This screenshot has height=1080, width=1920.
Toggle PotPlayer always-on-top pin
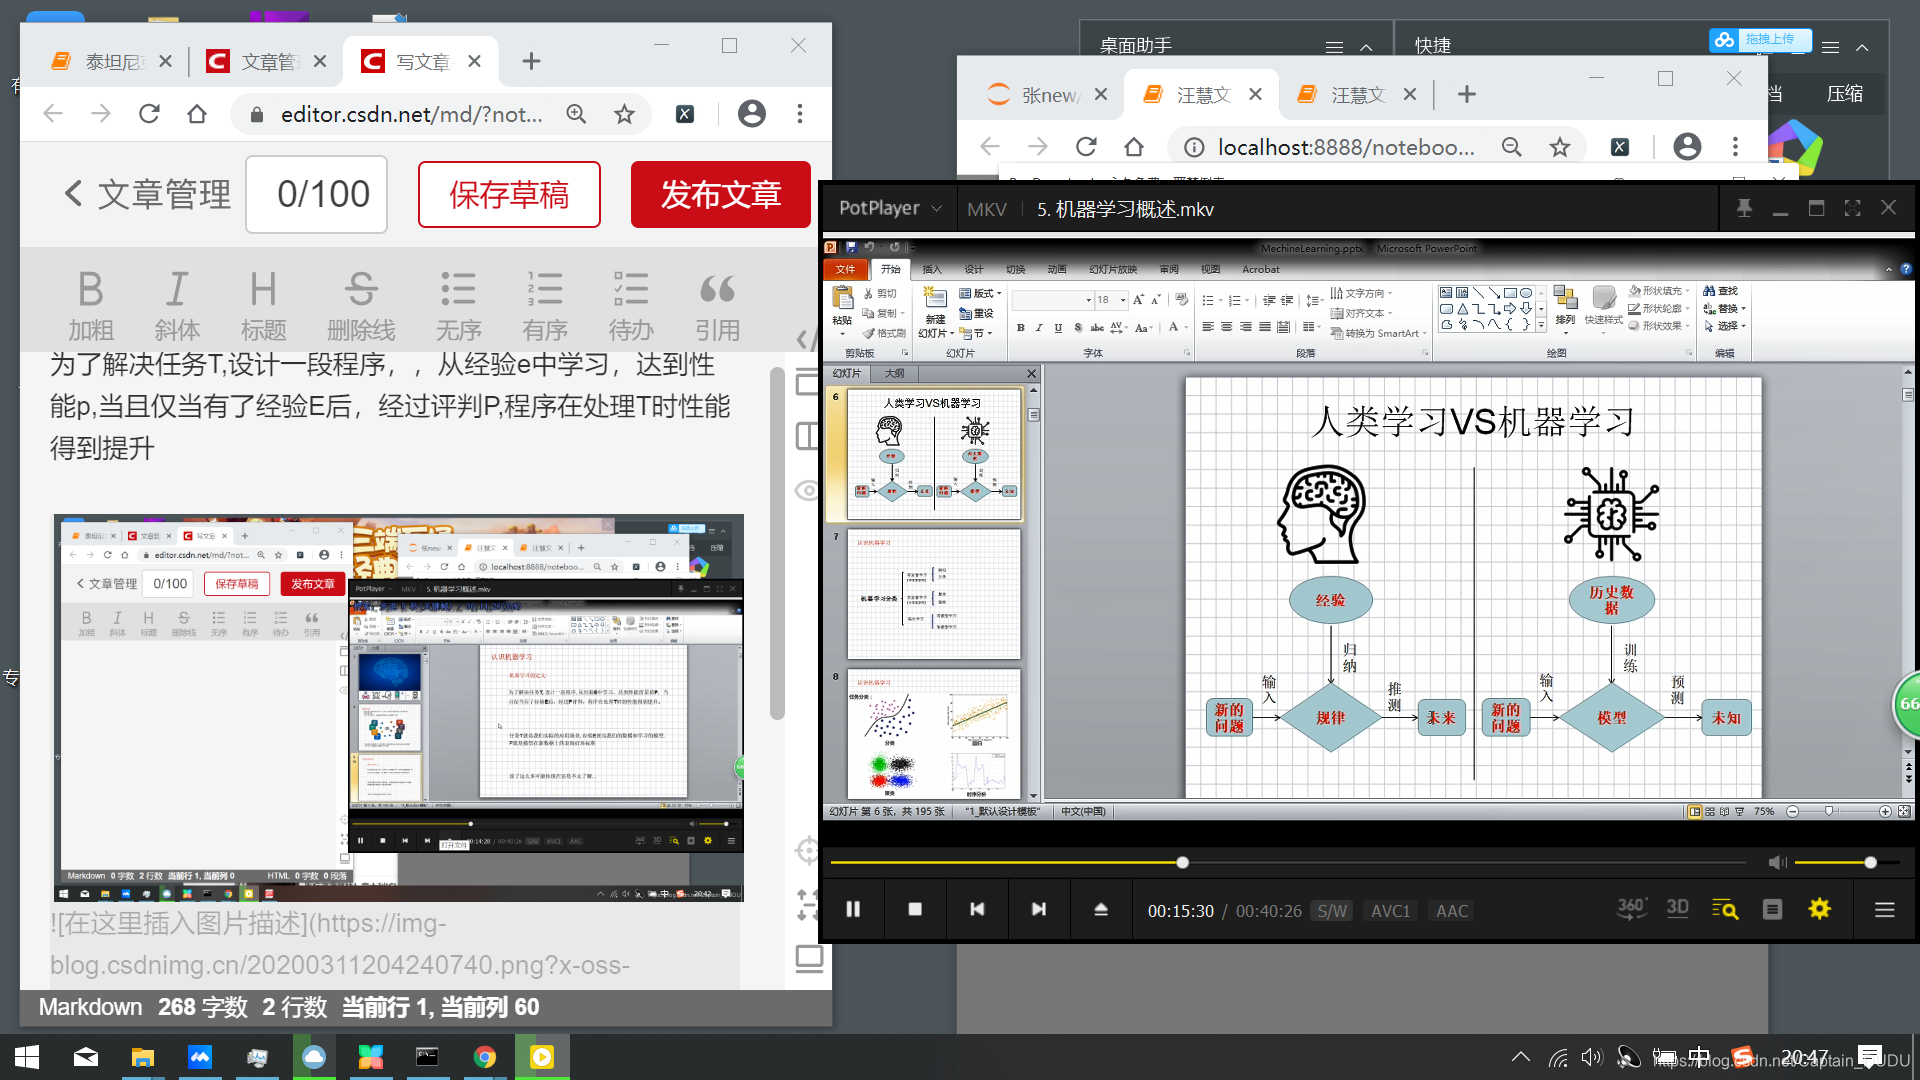tap(1744, 208)
